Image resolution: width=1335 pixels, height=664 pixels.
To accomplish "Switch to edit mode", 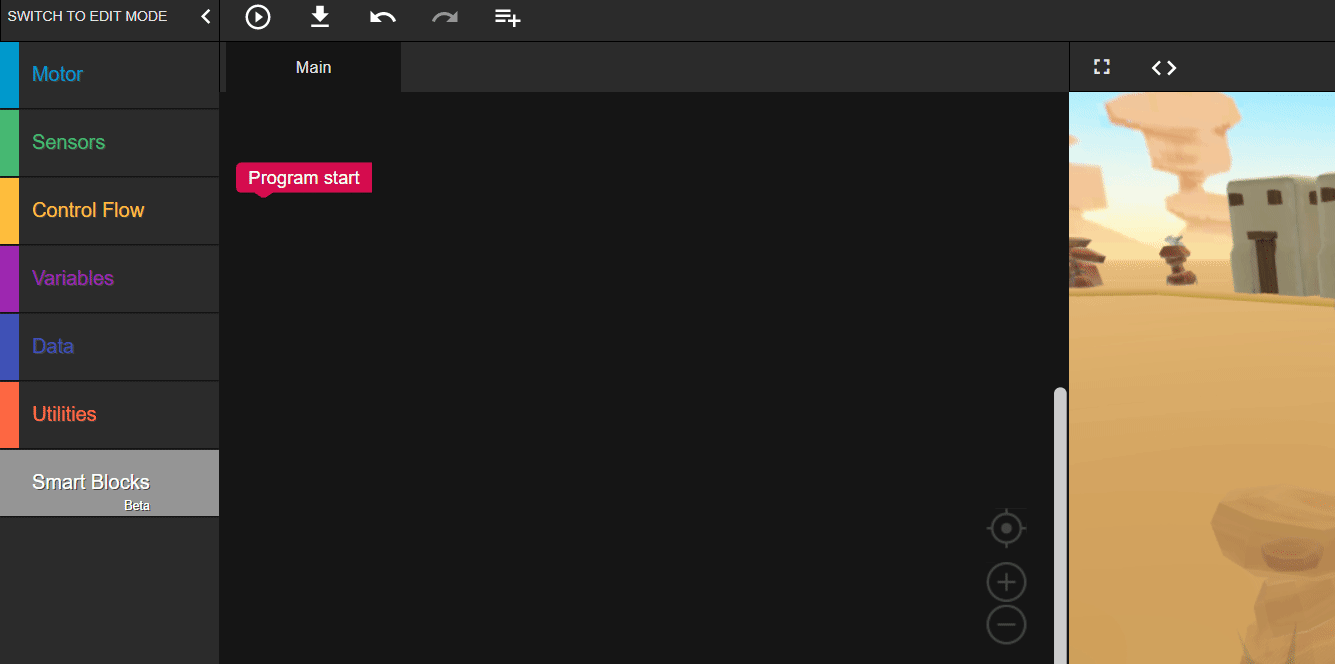I will (88, 17).
